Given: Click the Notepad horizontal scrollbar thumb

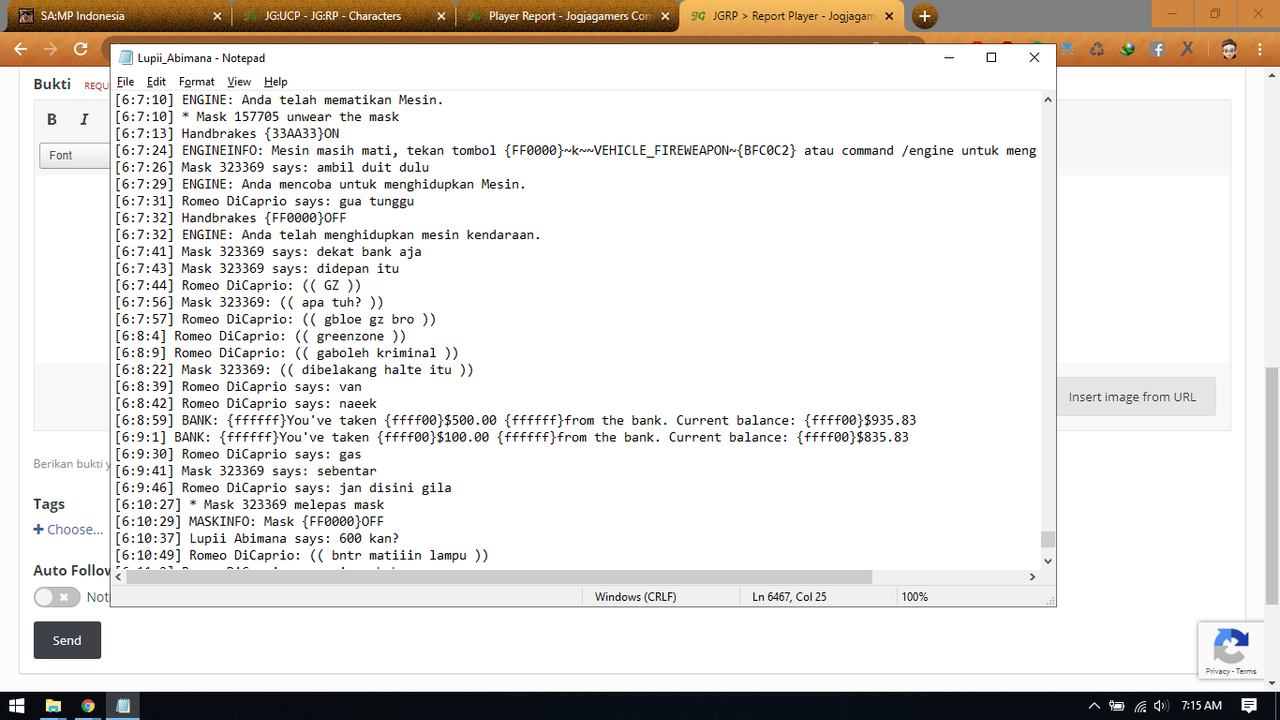Looking at the screenshot, I should 497,577.
